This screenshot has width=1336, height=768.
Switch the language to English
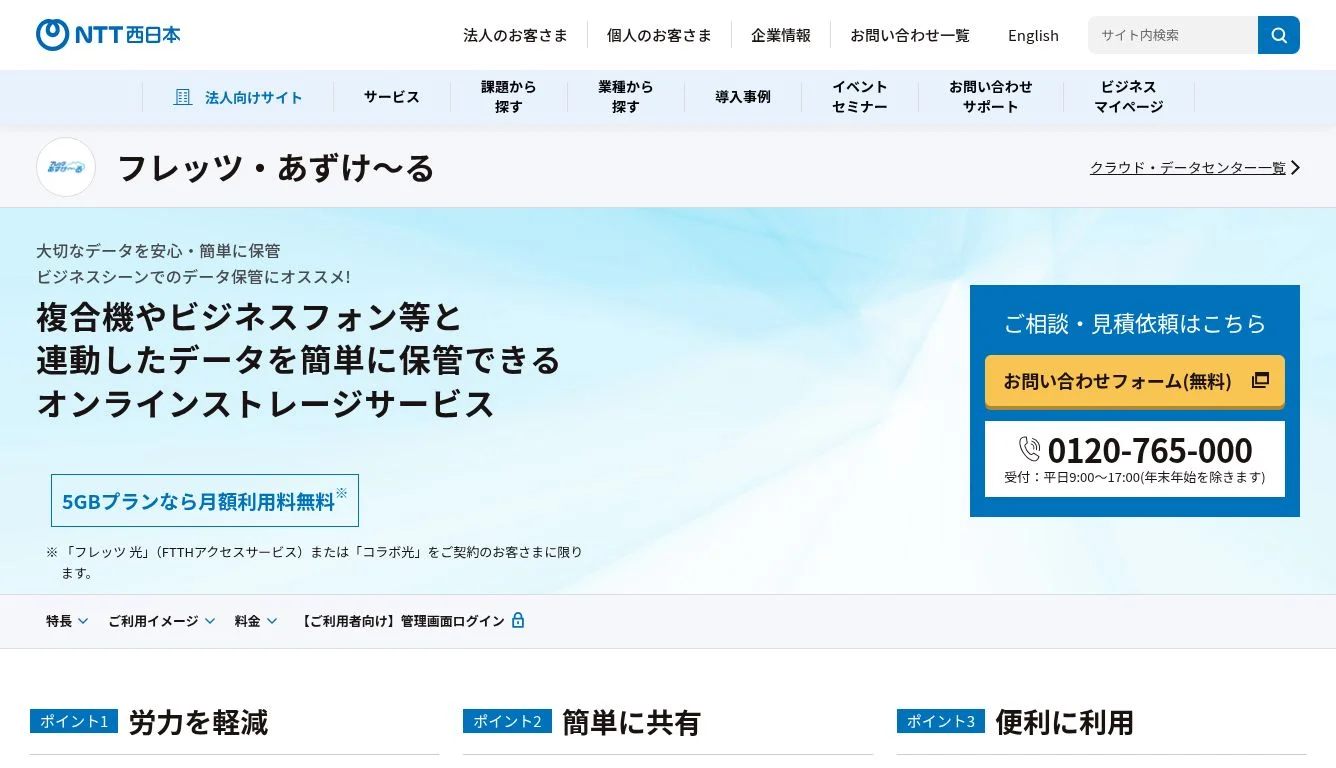pyautogui.click(x=1033, y=35)
